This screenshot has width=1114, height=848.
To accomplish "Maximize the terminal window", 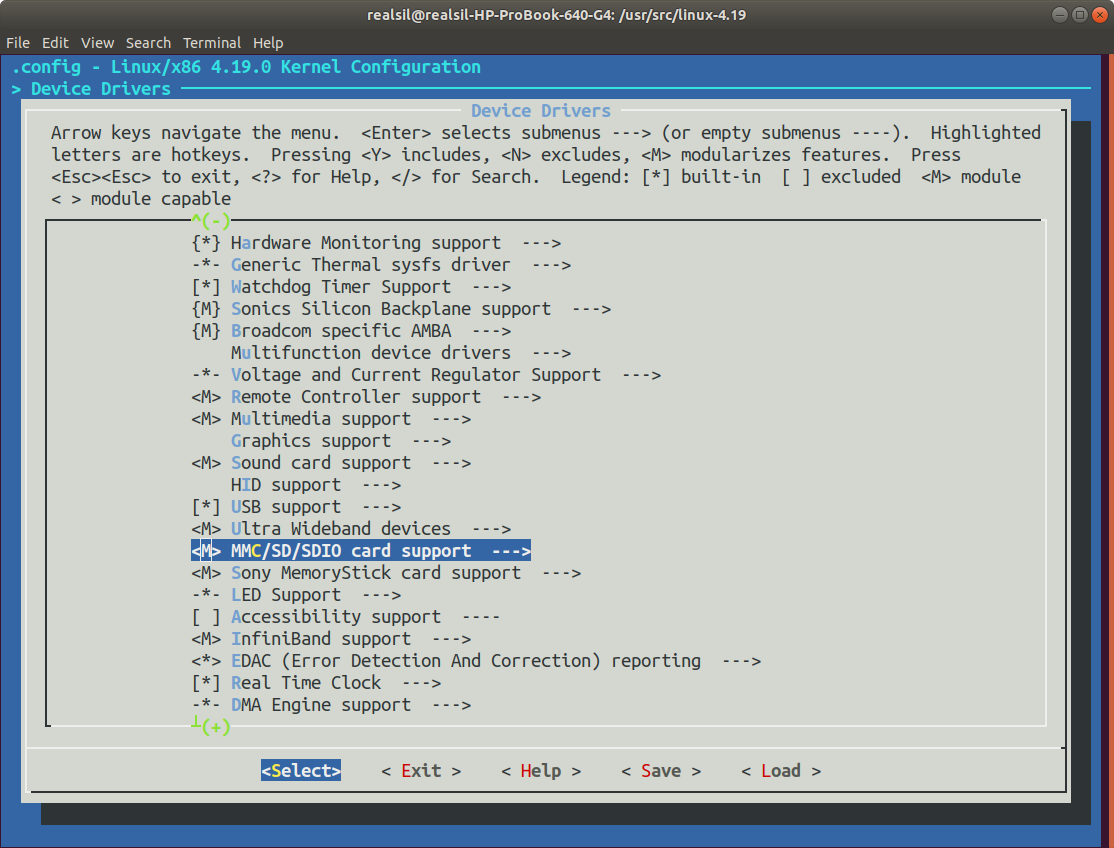I will click(1079, 15).
